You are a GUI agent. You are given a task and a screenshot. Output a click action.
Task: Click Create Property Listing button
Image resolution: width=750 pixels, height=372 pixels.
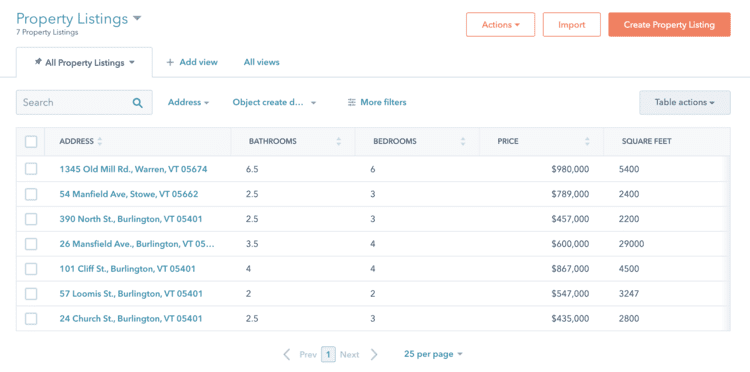pyautogui.click(x=669, y=25)
